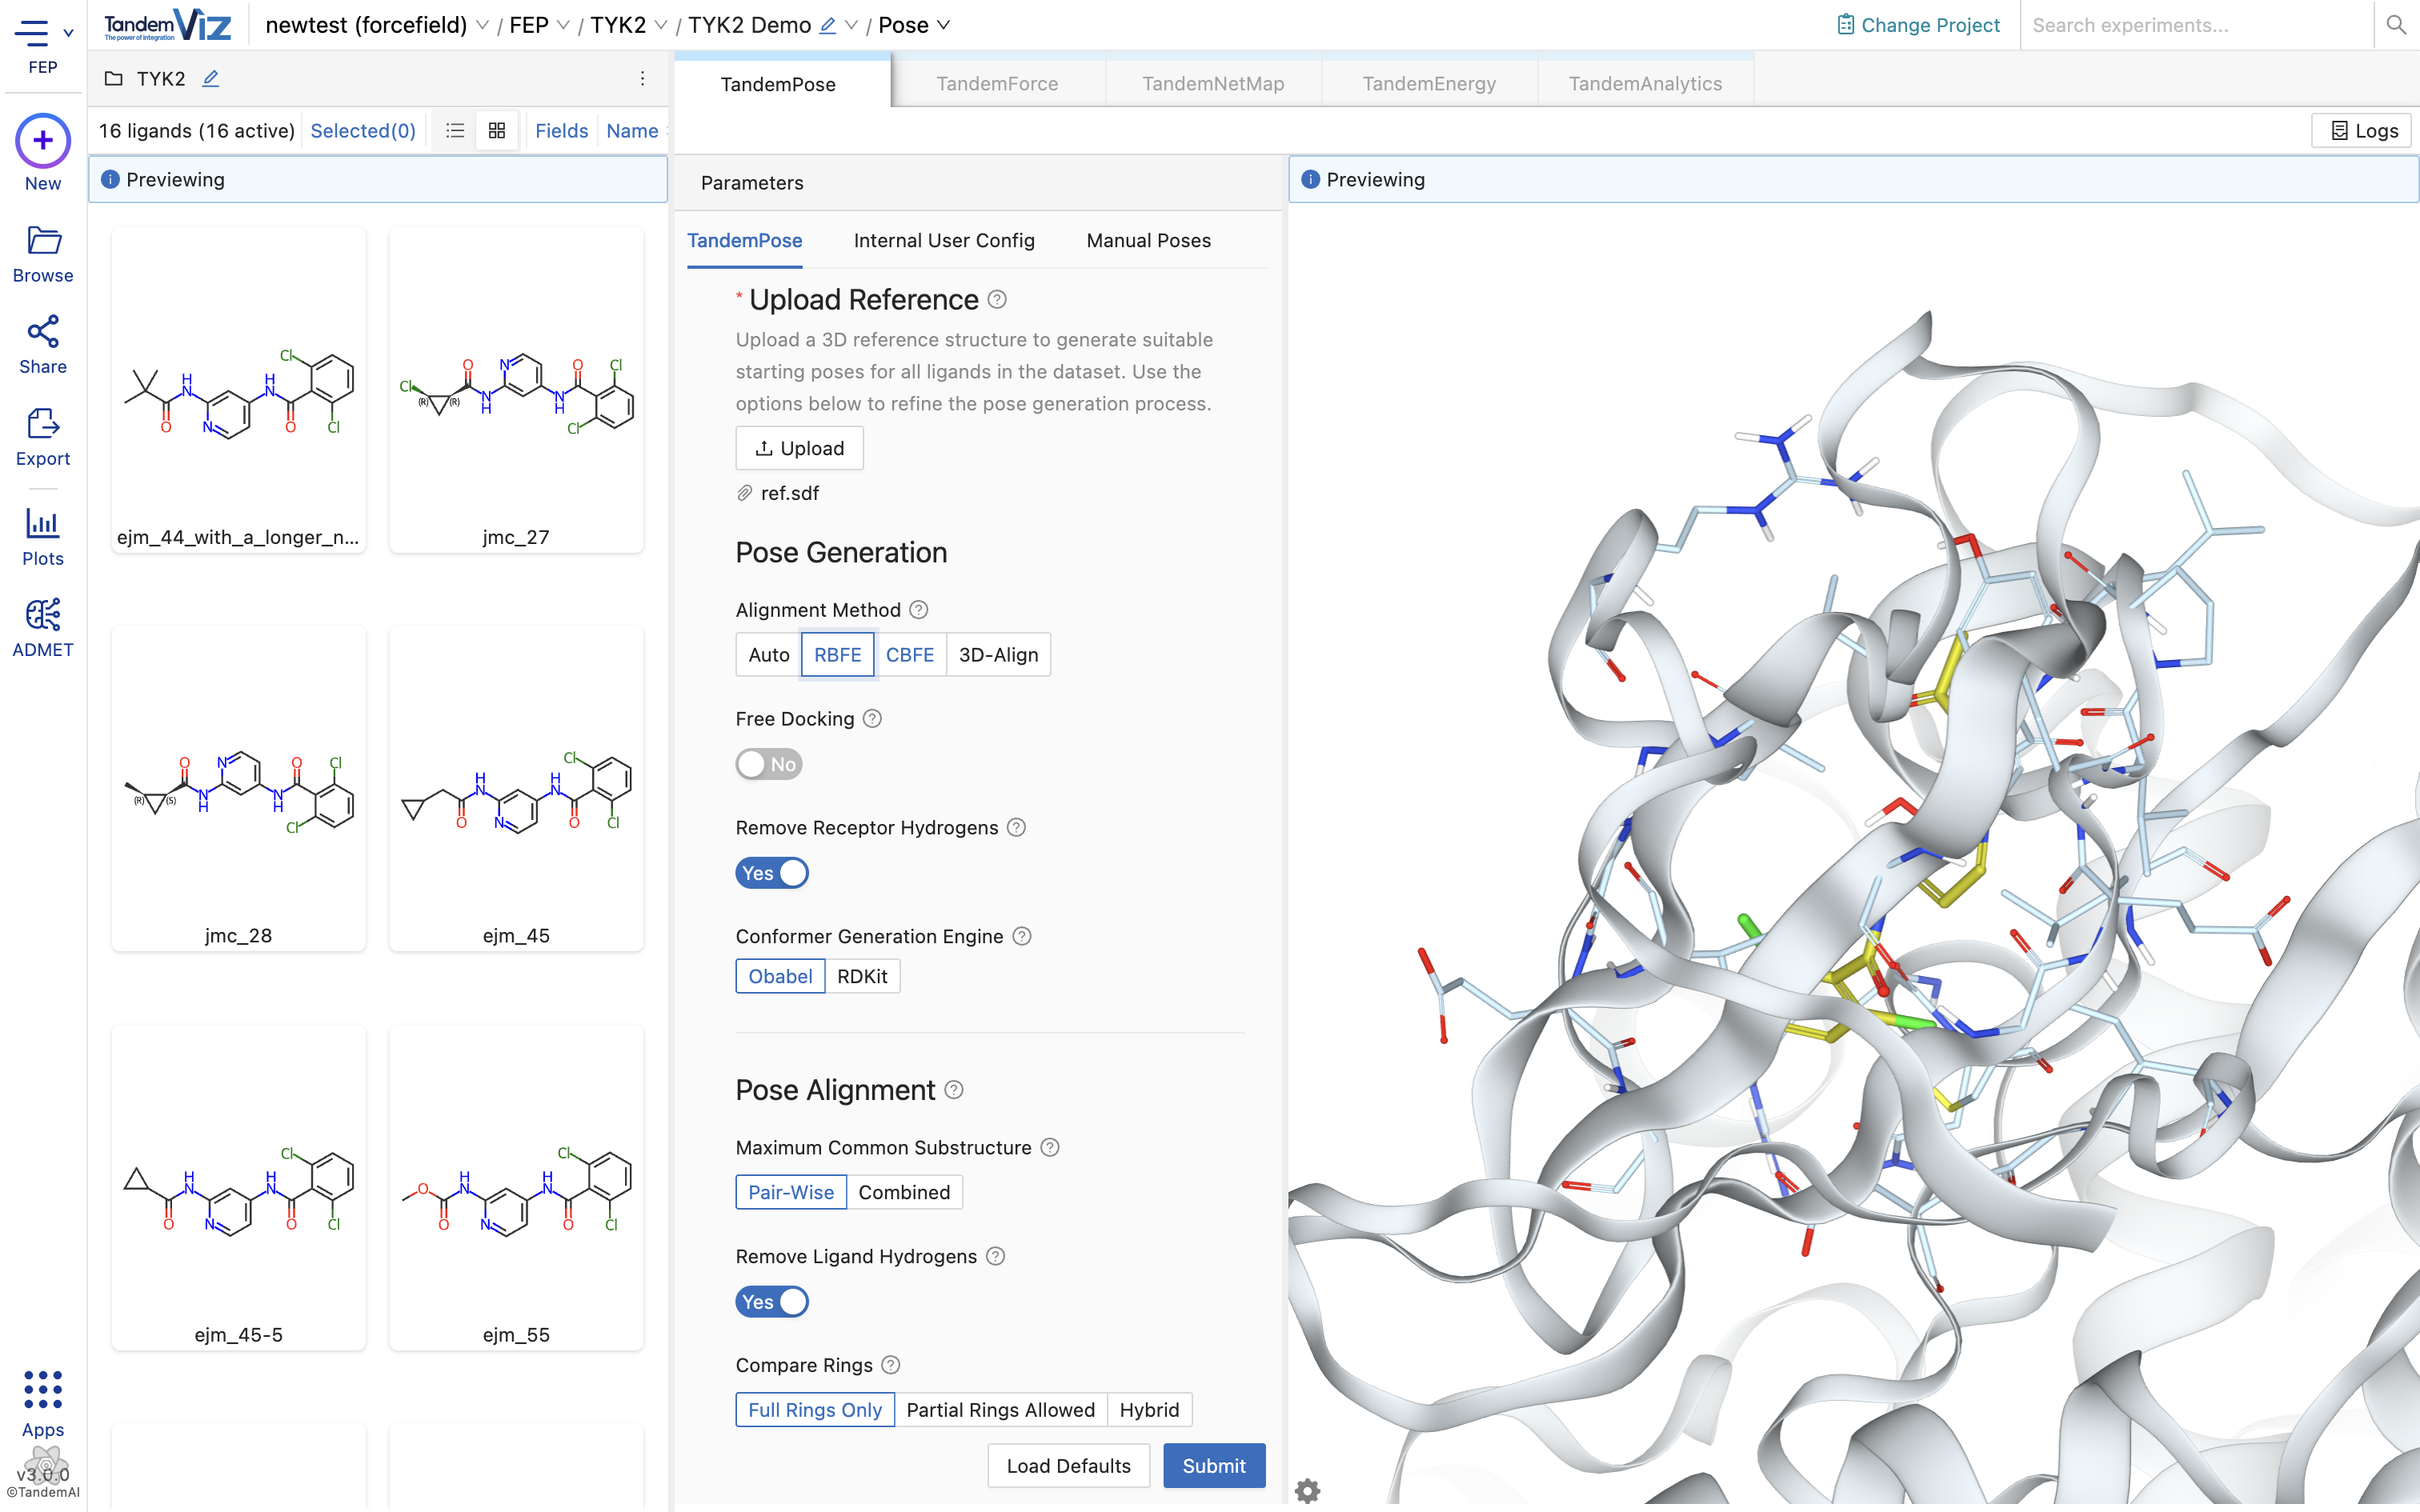Image resolution: width=2420 pixels, height=1512 pixels.
Task: Select Hybrid compare rings option
Action: click(x=1149, y=1410)
